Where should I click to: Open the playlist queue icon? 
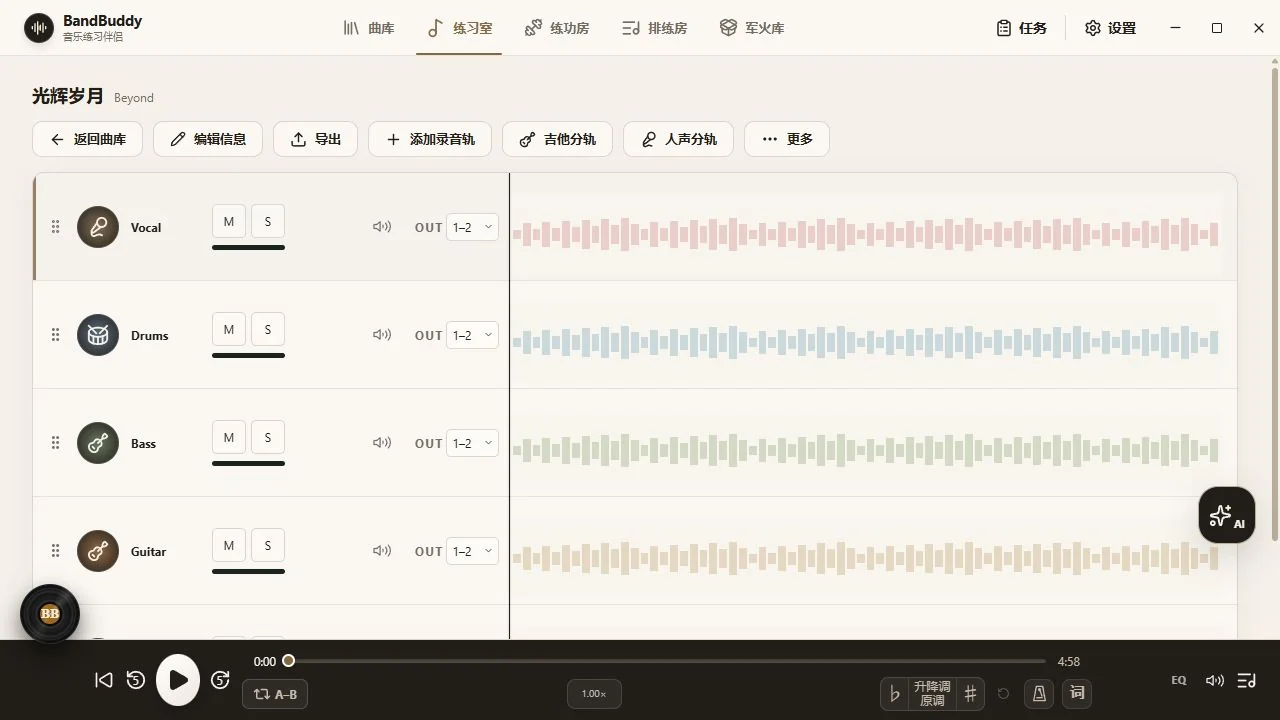tap(1247, 681)
